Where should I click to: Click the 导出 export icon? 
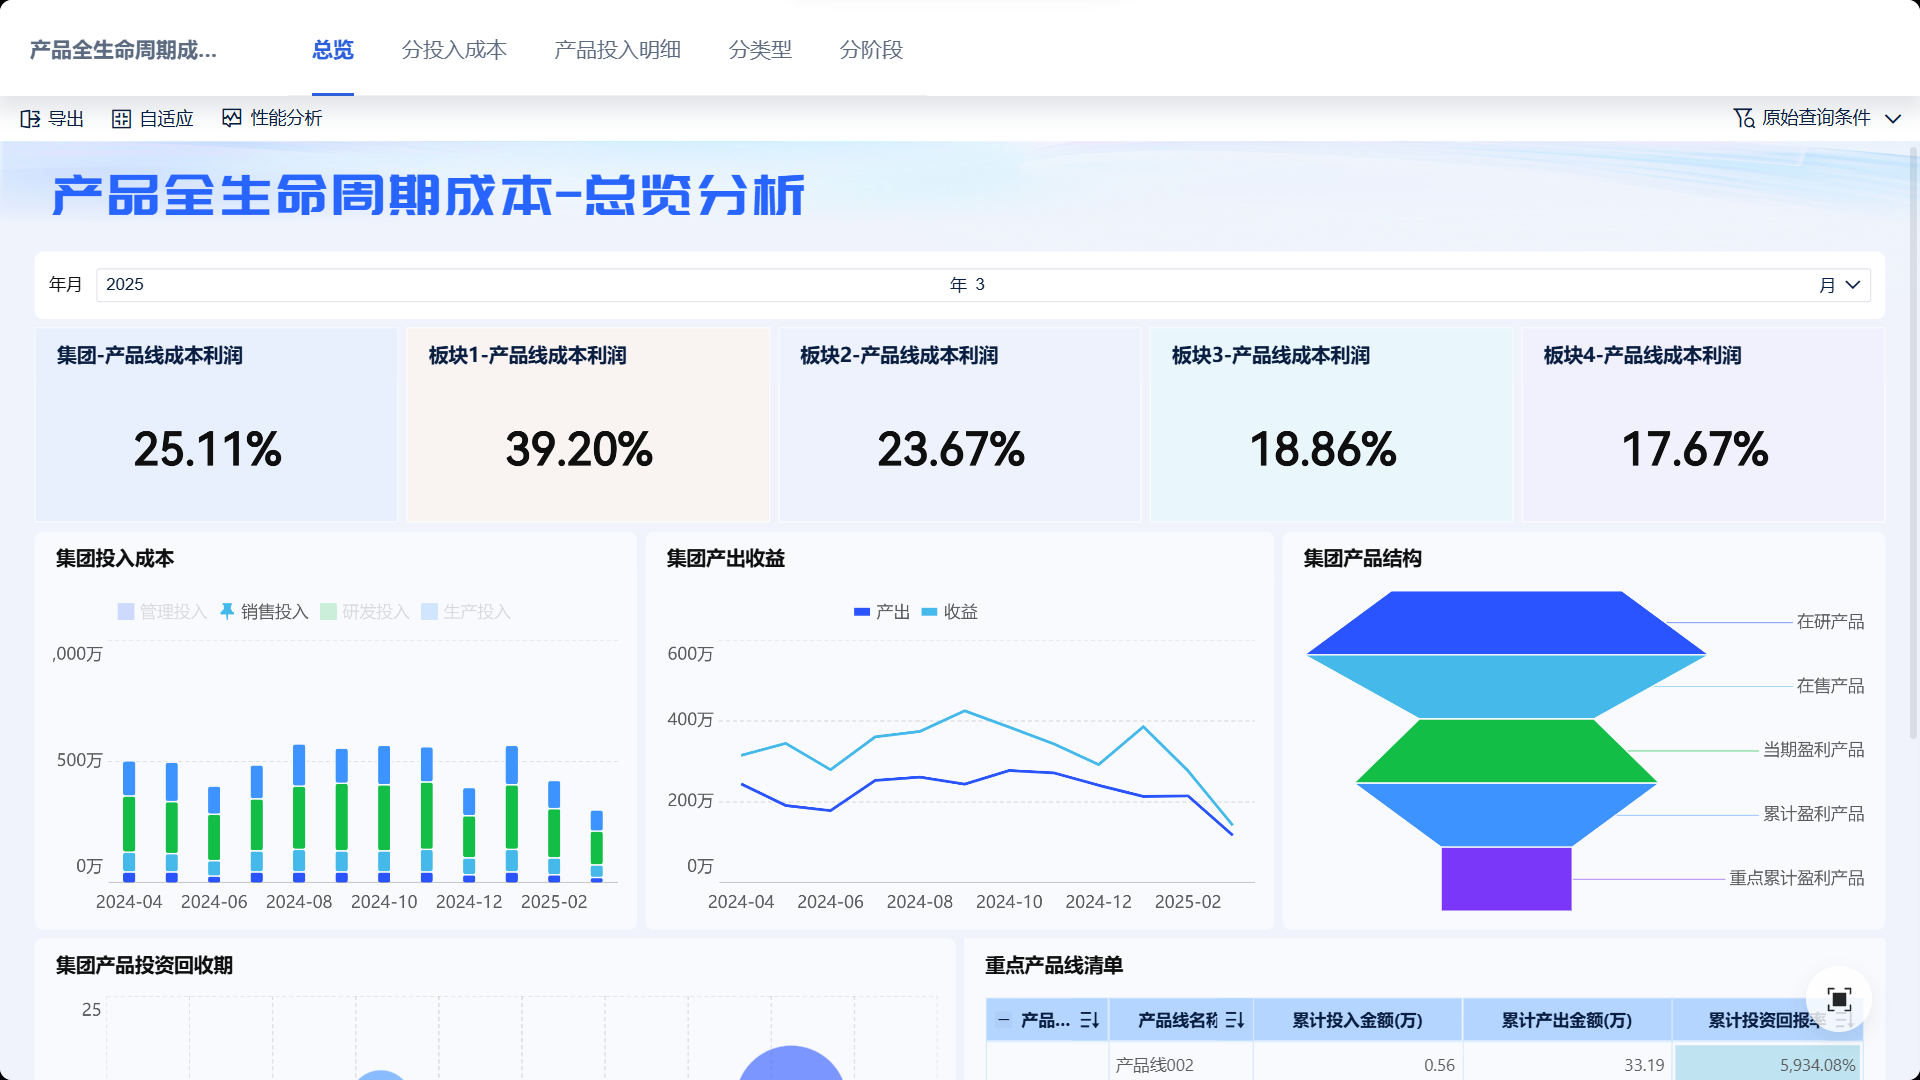pos(30,119)
